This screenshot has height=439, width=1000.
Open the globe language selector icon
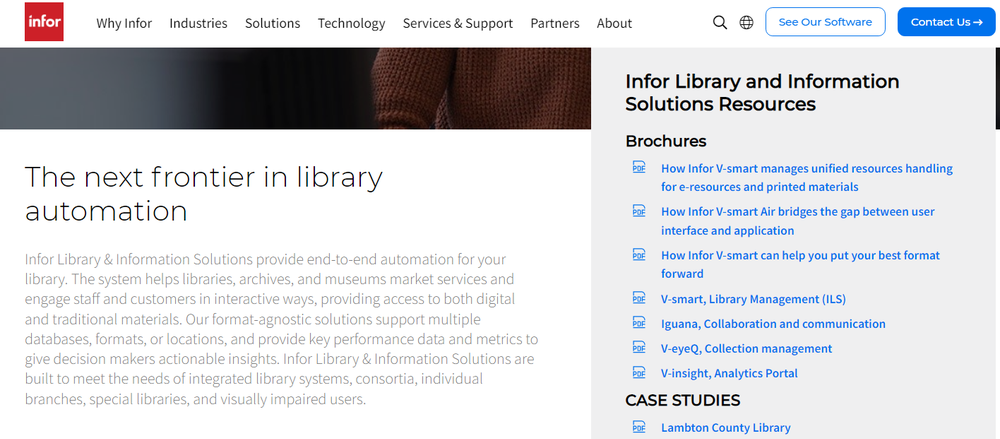[746, 23]
